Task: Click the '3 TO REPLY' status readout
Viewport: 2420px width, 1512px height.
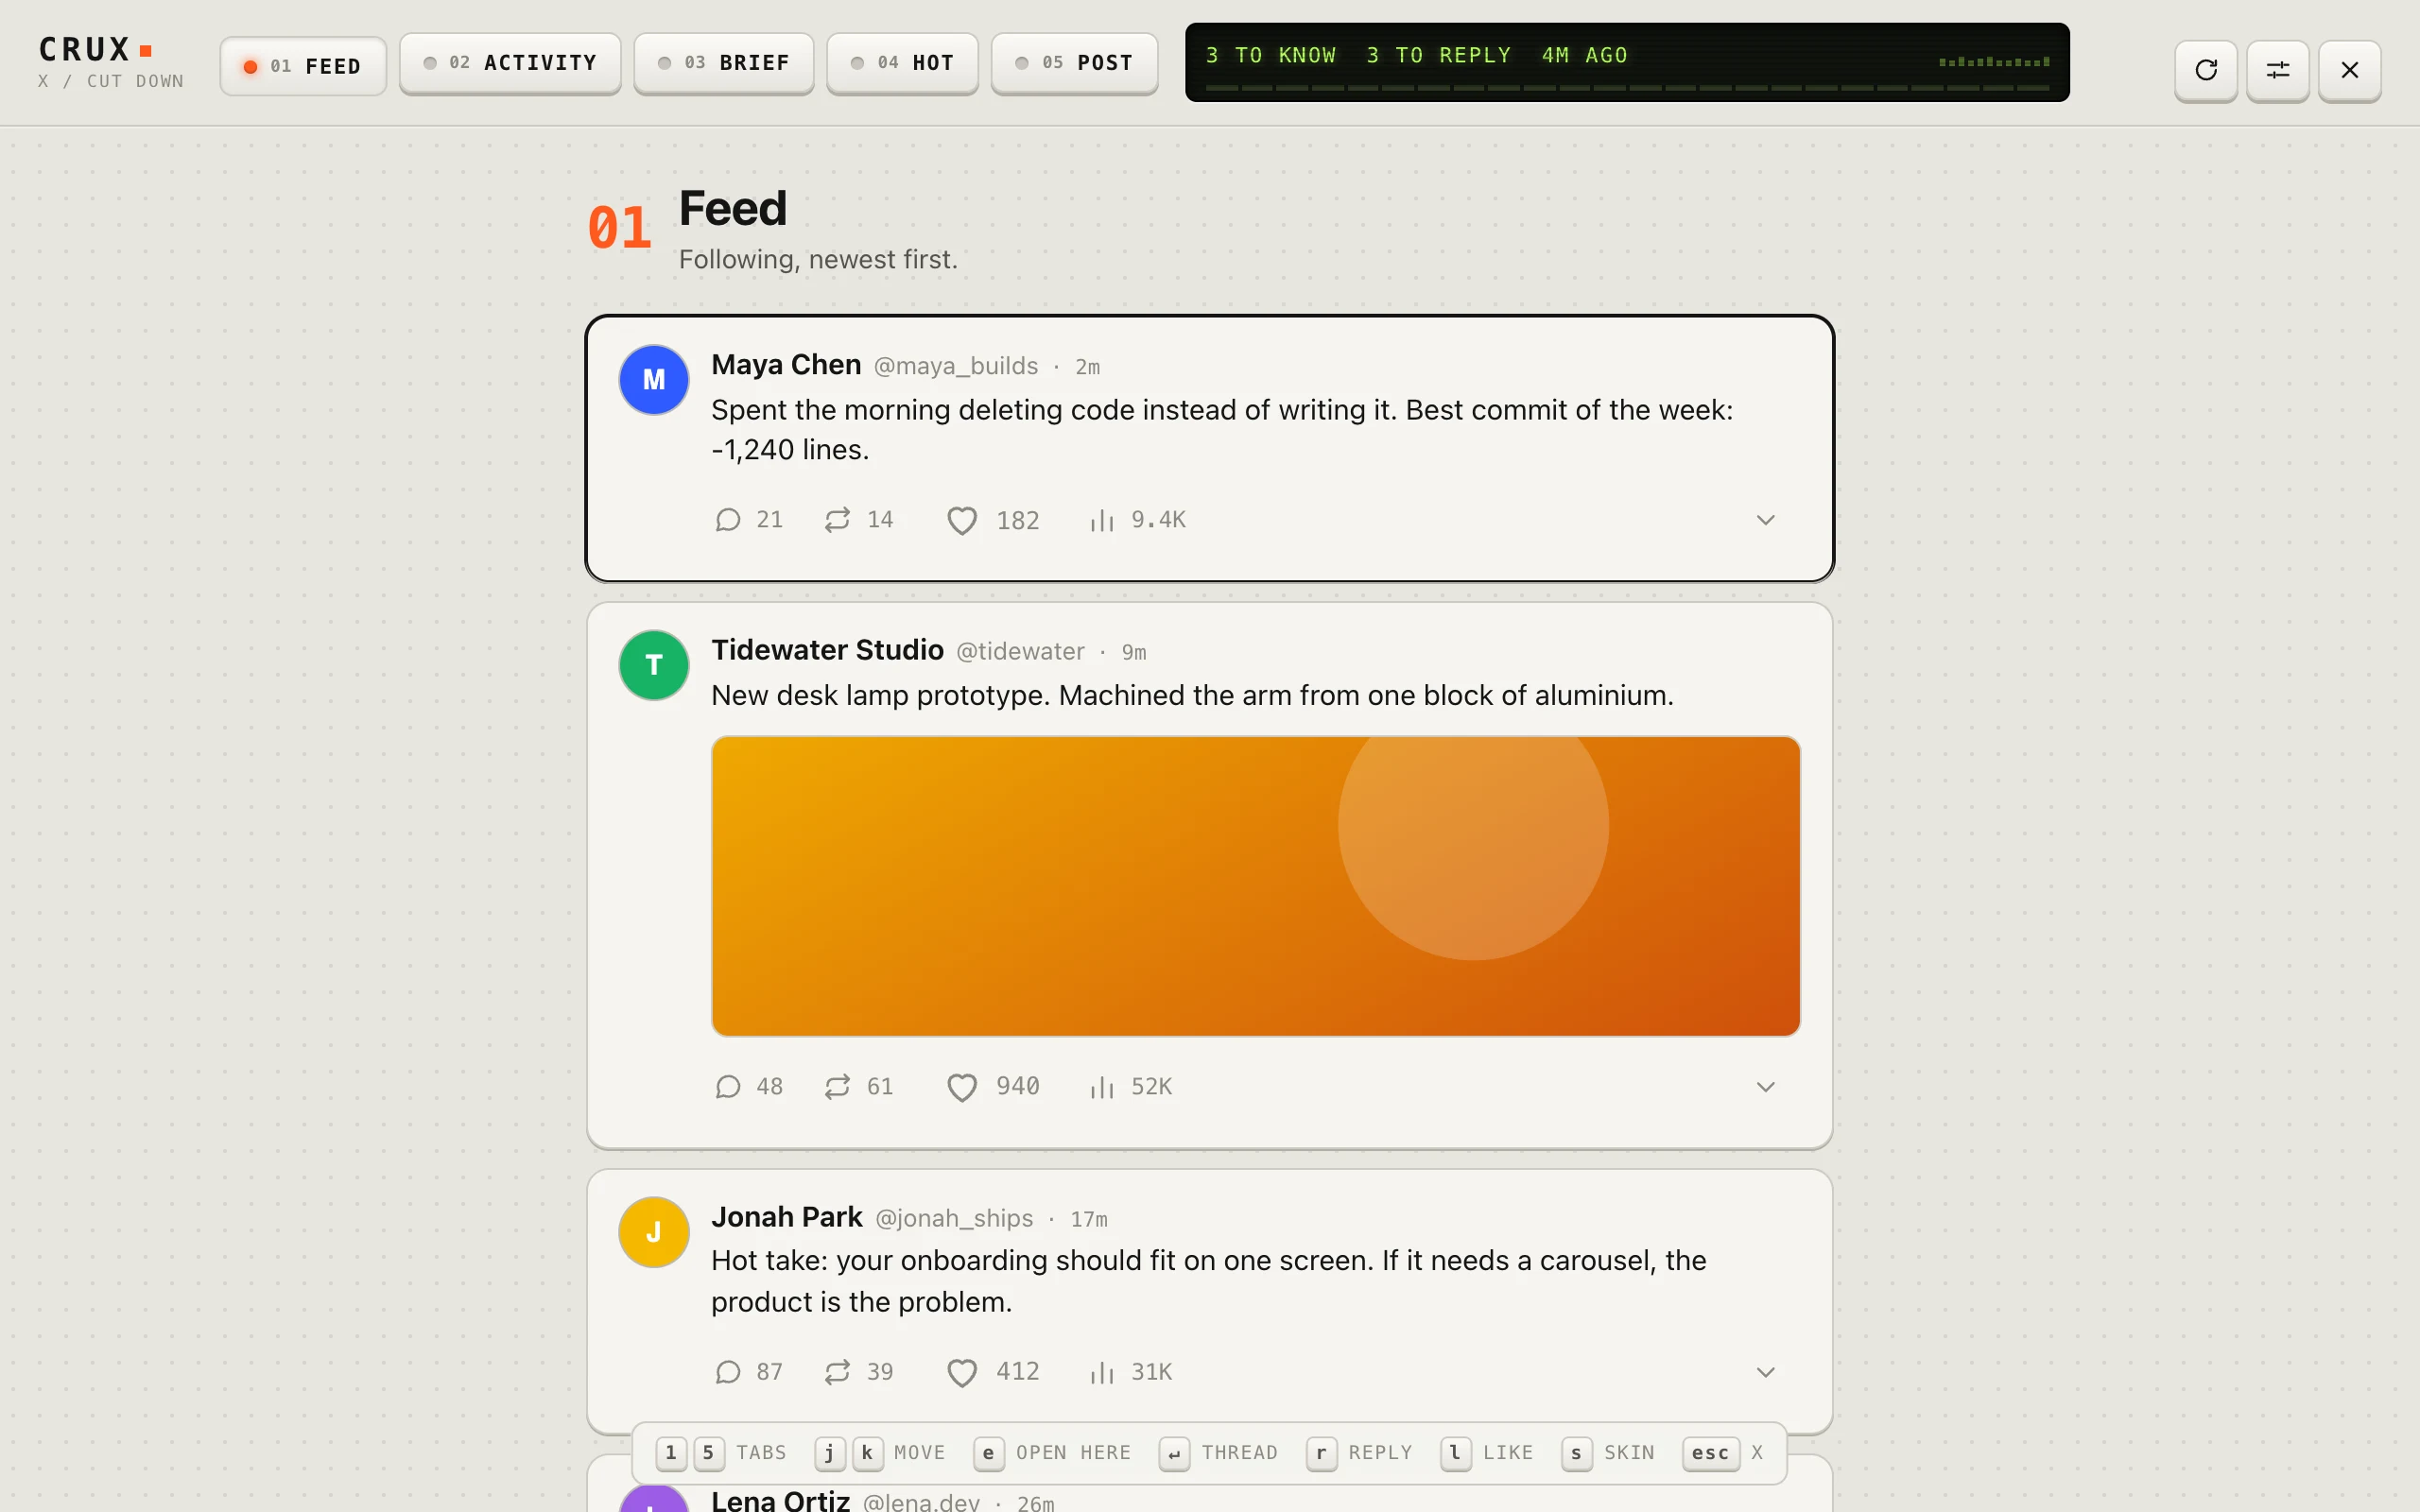Action: pos(1438,55)
